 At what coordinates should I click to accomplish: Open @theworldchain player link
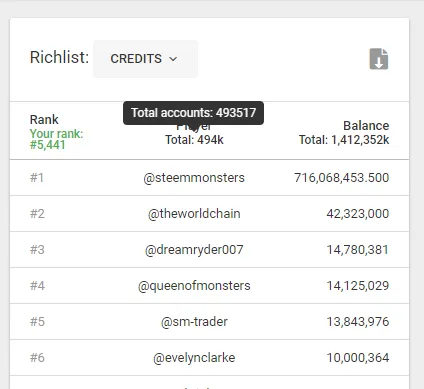[x=194, y=214]
